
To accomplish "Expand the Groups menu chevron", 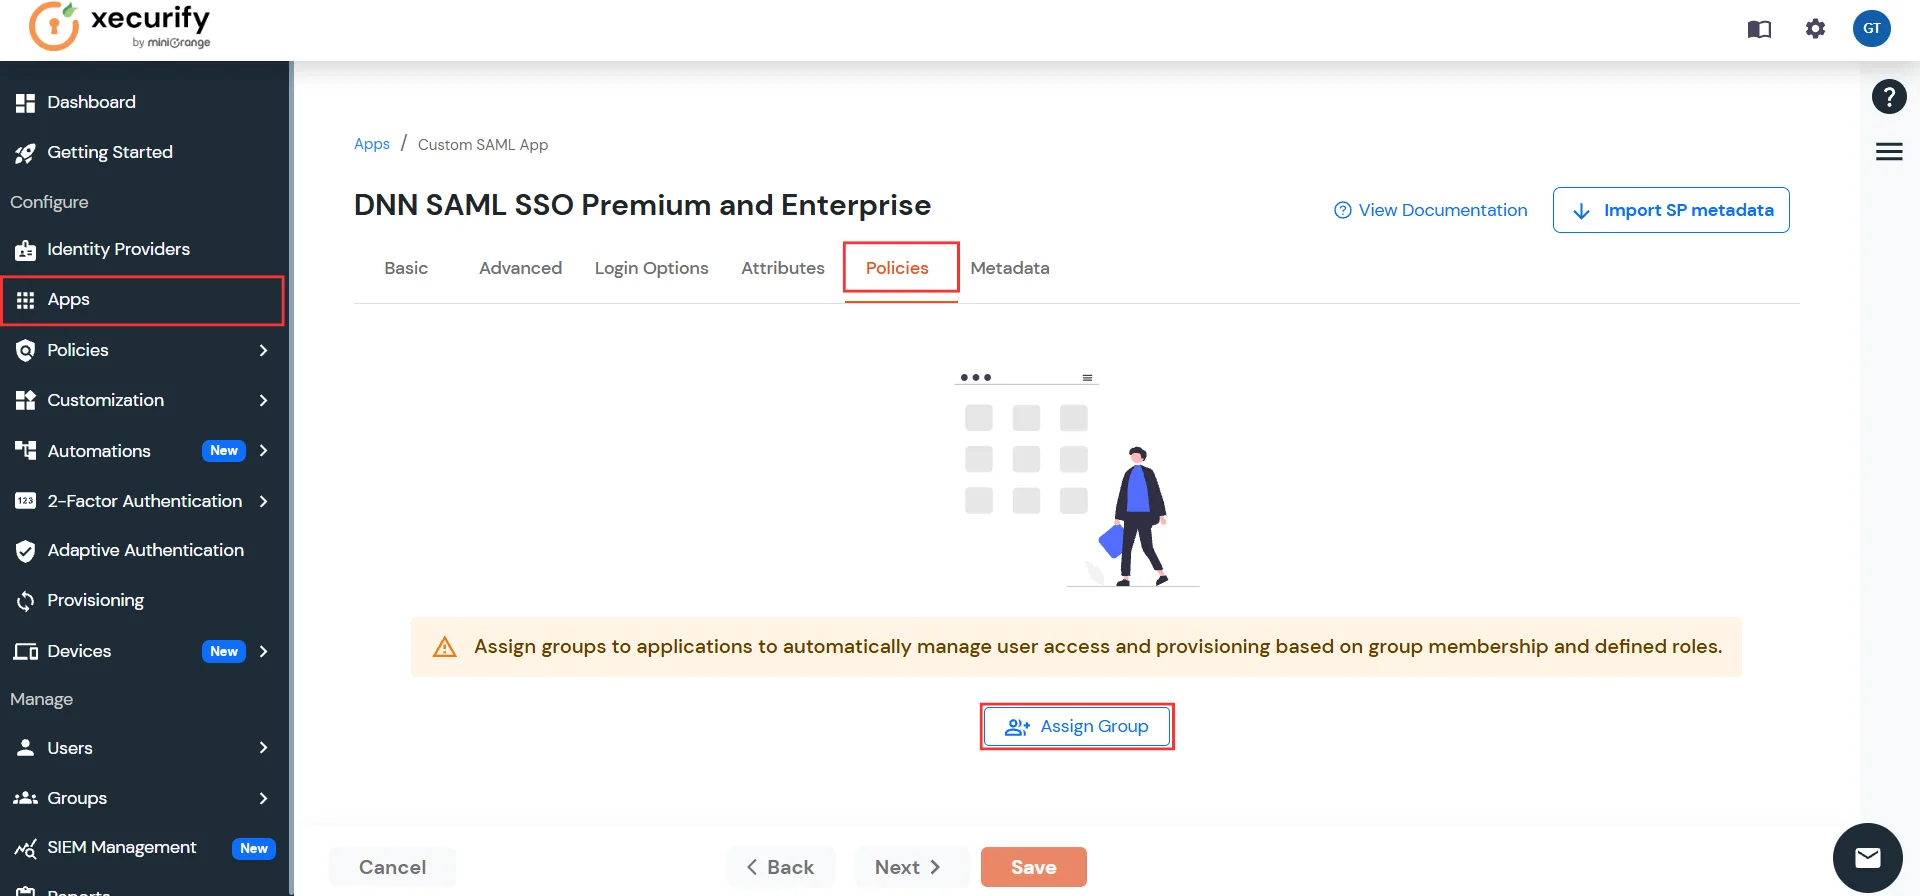I will pyautogui.click(x=263, y=798).
